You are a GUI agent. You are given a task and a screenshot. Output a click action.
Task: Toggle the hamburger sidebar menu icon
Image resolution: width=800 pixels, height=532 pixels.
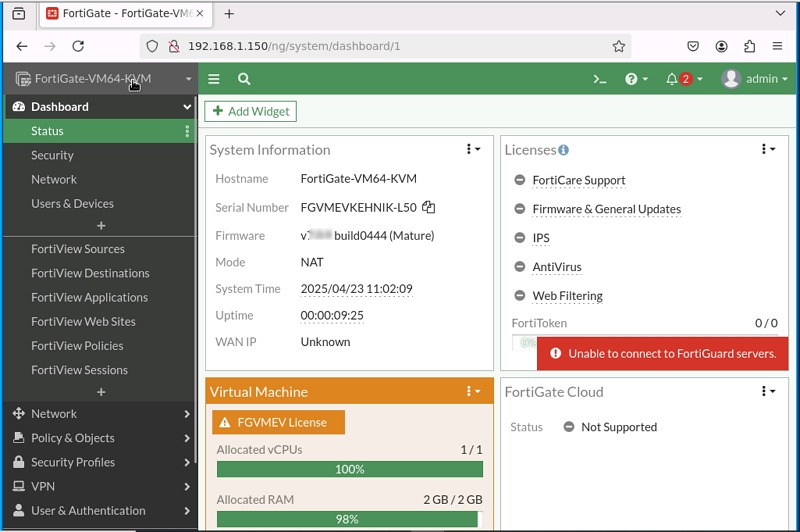coord(214,79)
